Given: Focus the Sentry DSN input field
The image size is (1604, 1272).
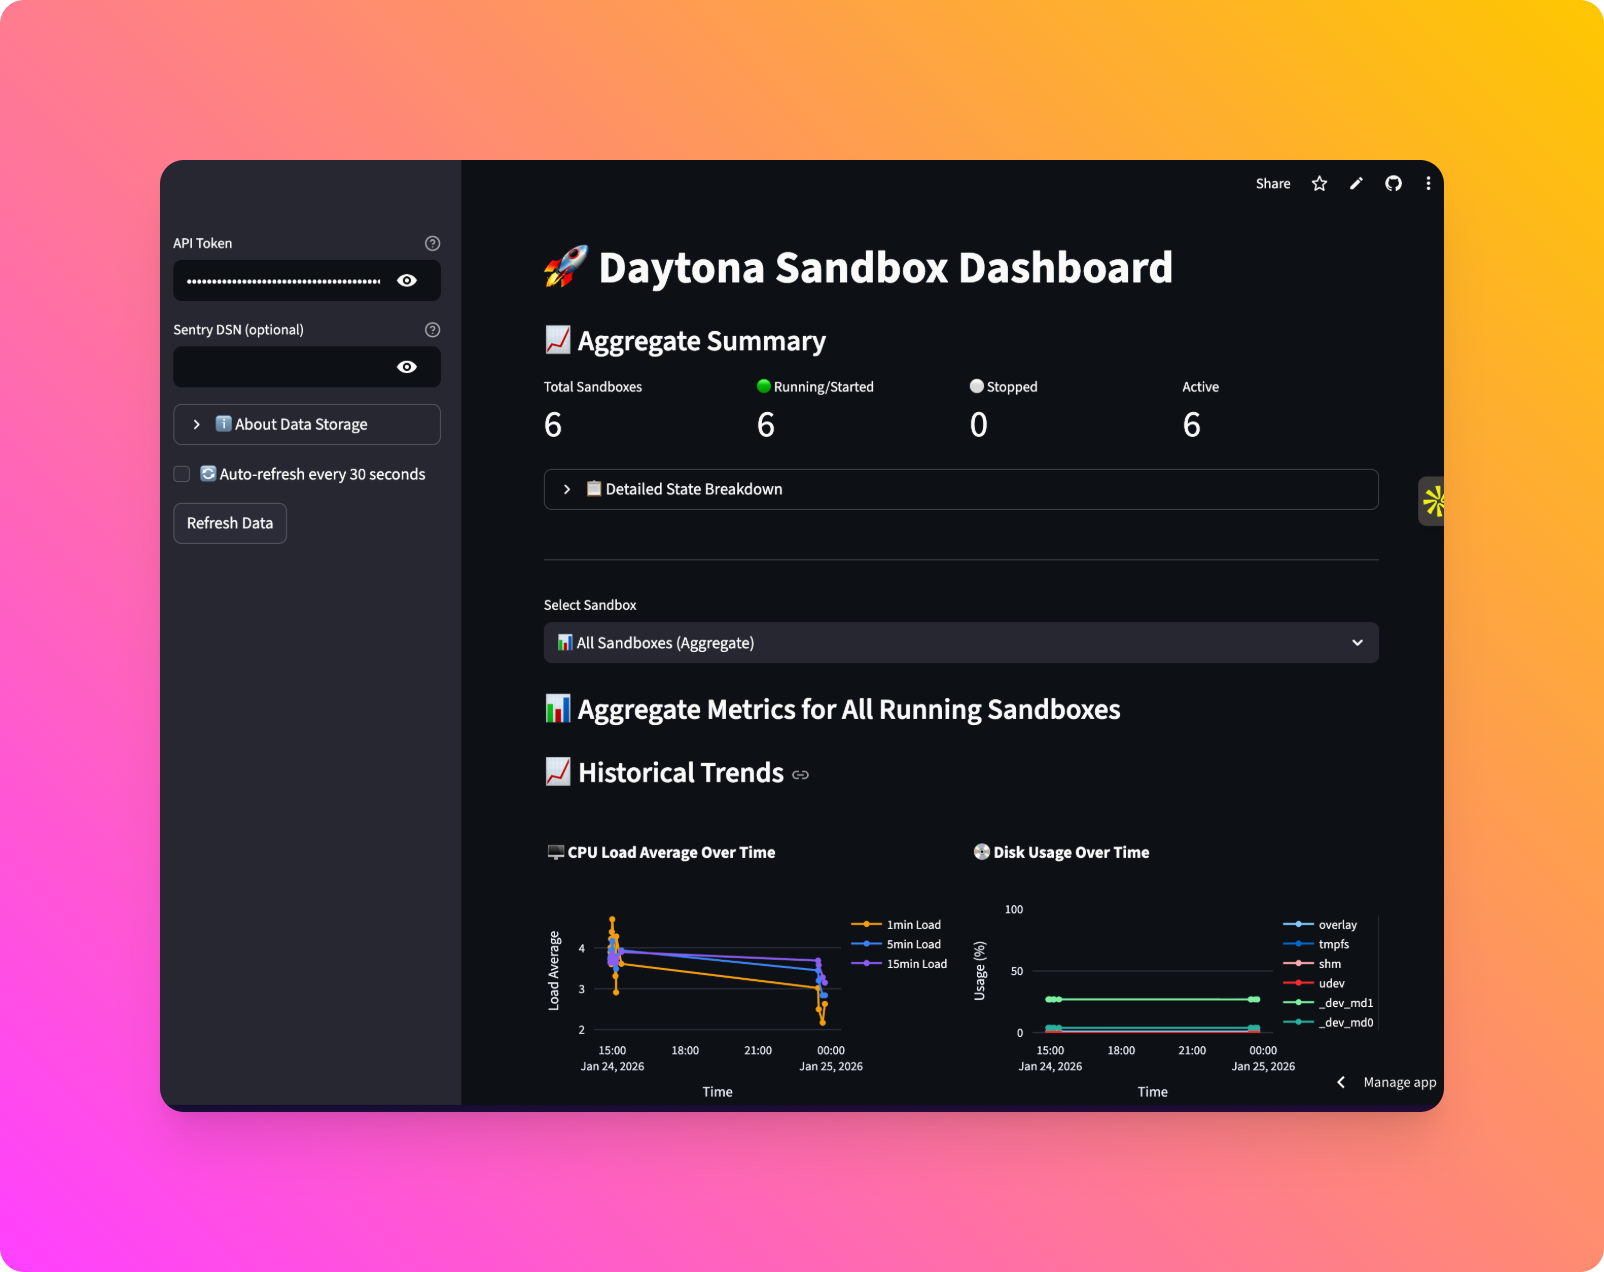Looking at the screenshot, I should (284, 367).
